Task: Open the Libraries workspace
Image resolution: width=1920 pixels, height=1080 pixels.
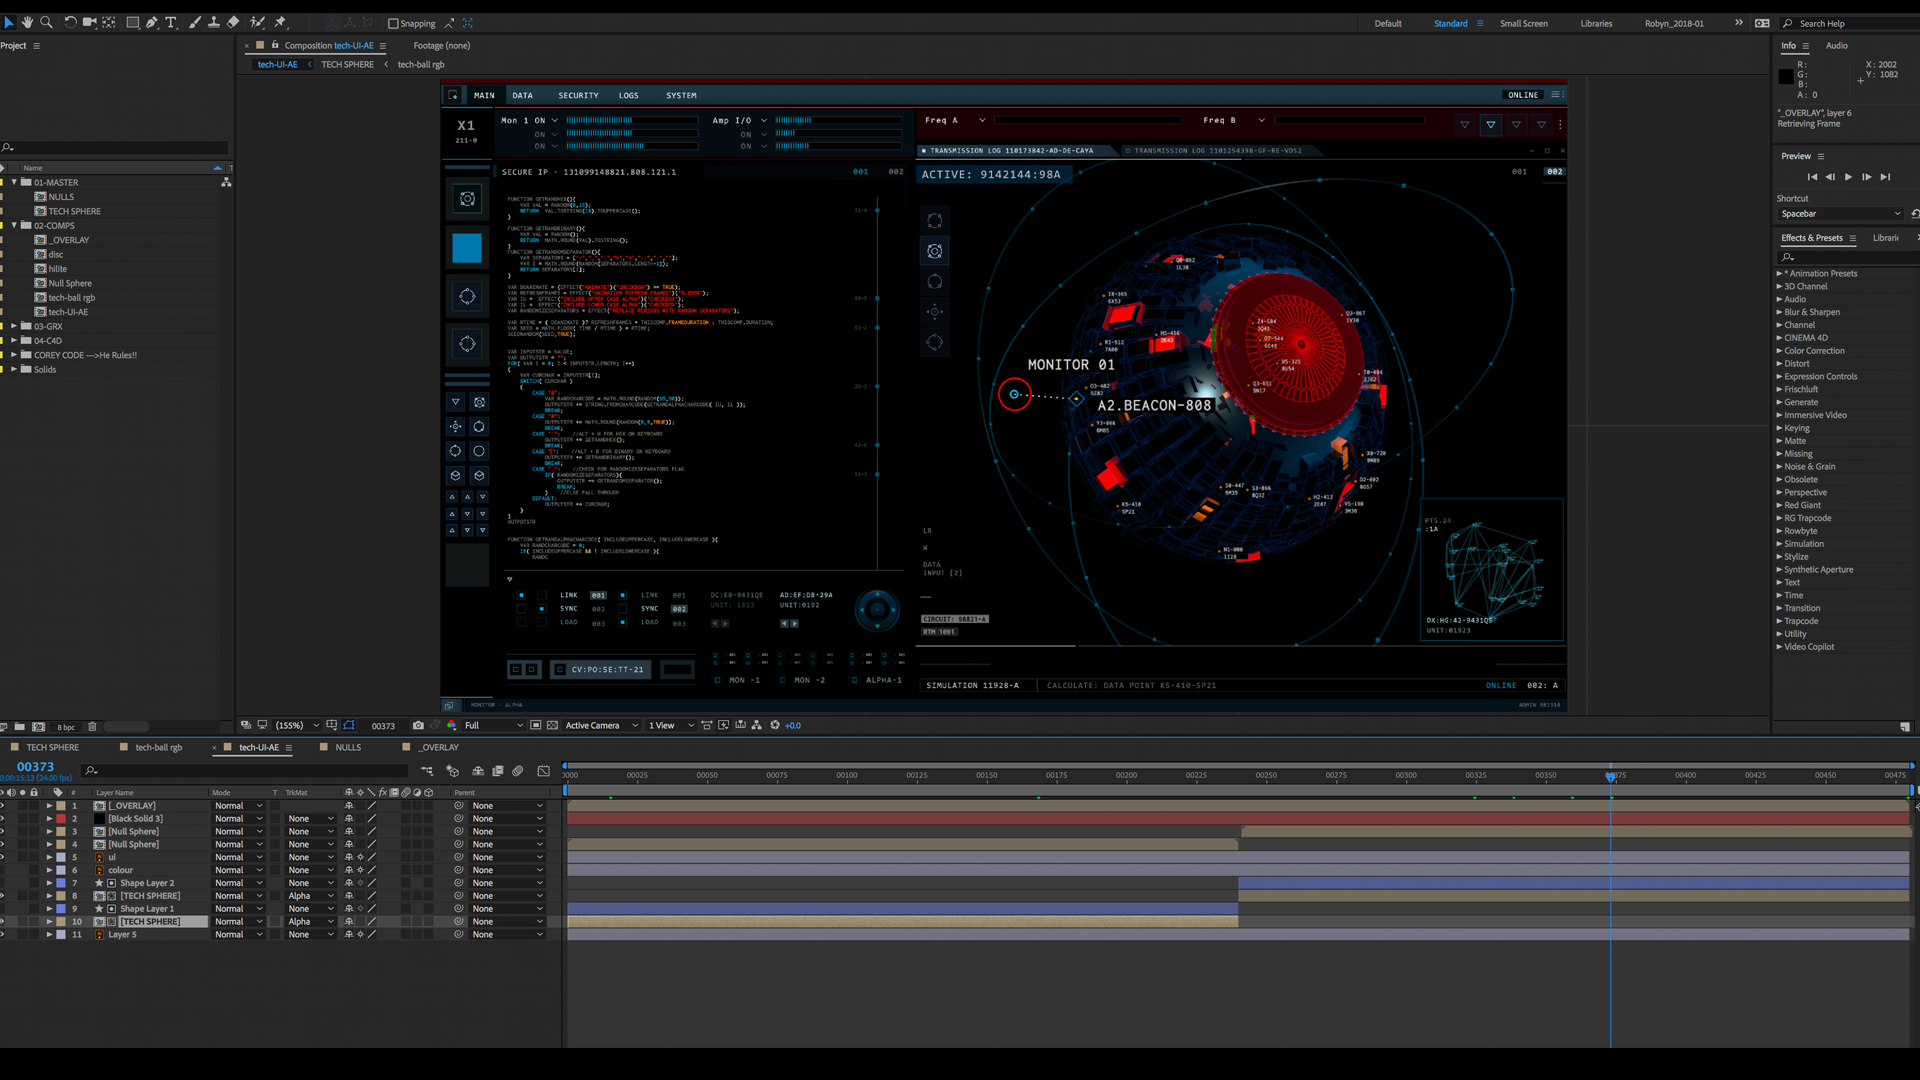Action: pyautogui.click(x=1596, y=23)
